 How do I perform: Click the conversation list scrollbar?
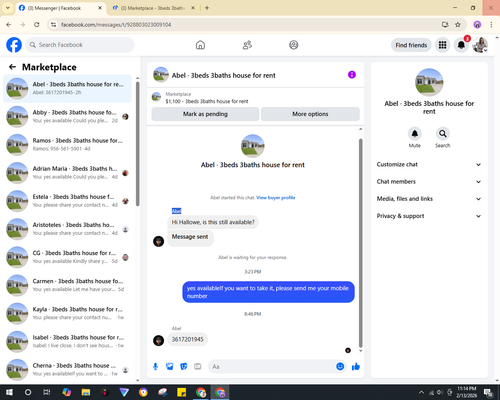pyautogui.click(x=138, y=143)
